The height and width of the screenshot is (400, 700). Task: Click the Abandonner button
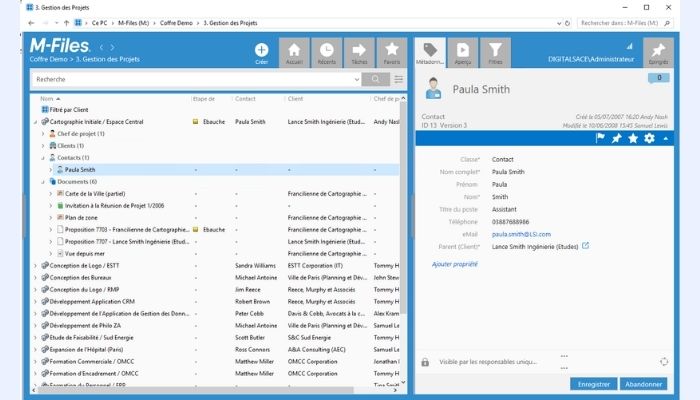point(643,384)
